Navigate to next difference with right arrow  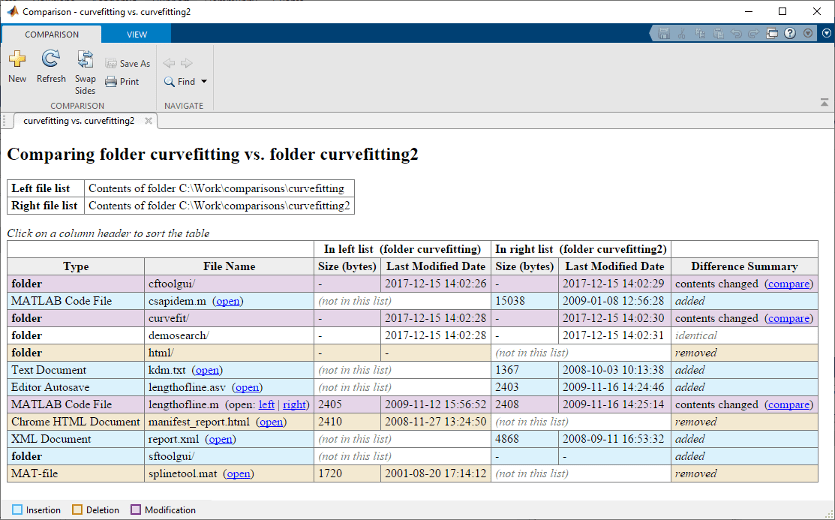tap(186, 63)
